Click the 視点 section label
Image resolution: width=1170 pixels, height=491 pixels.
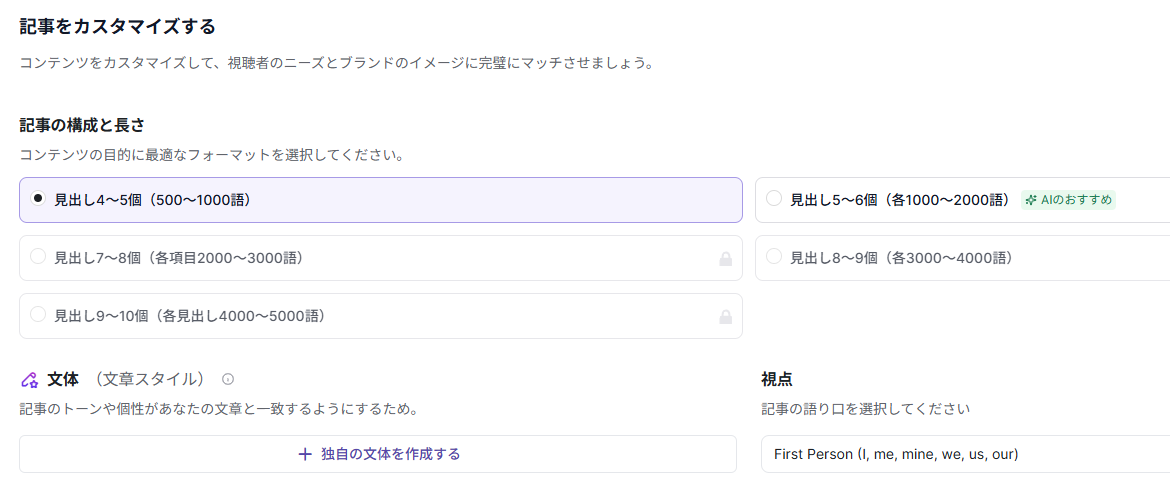(x=777, y=379)
